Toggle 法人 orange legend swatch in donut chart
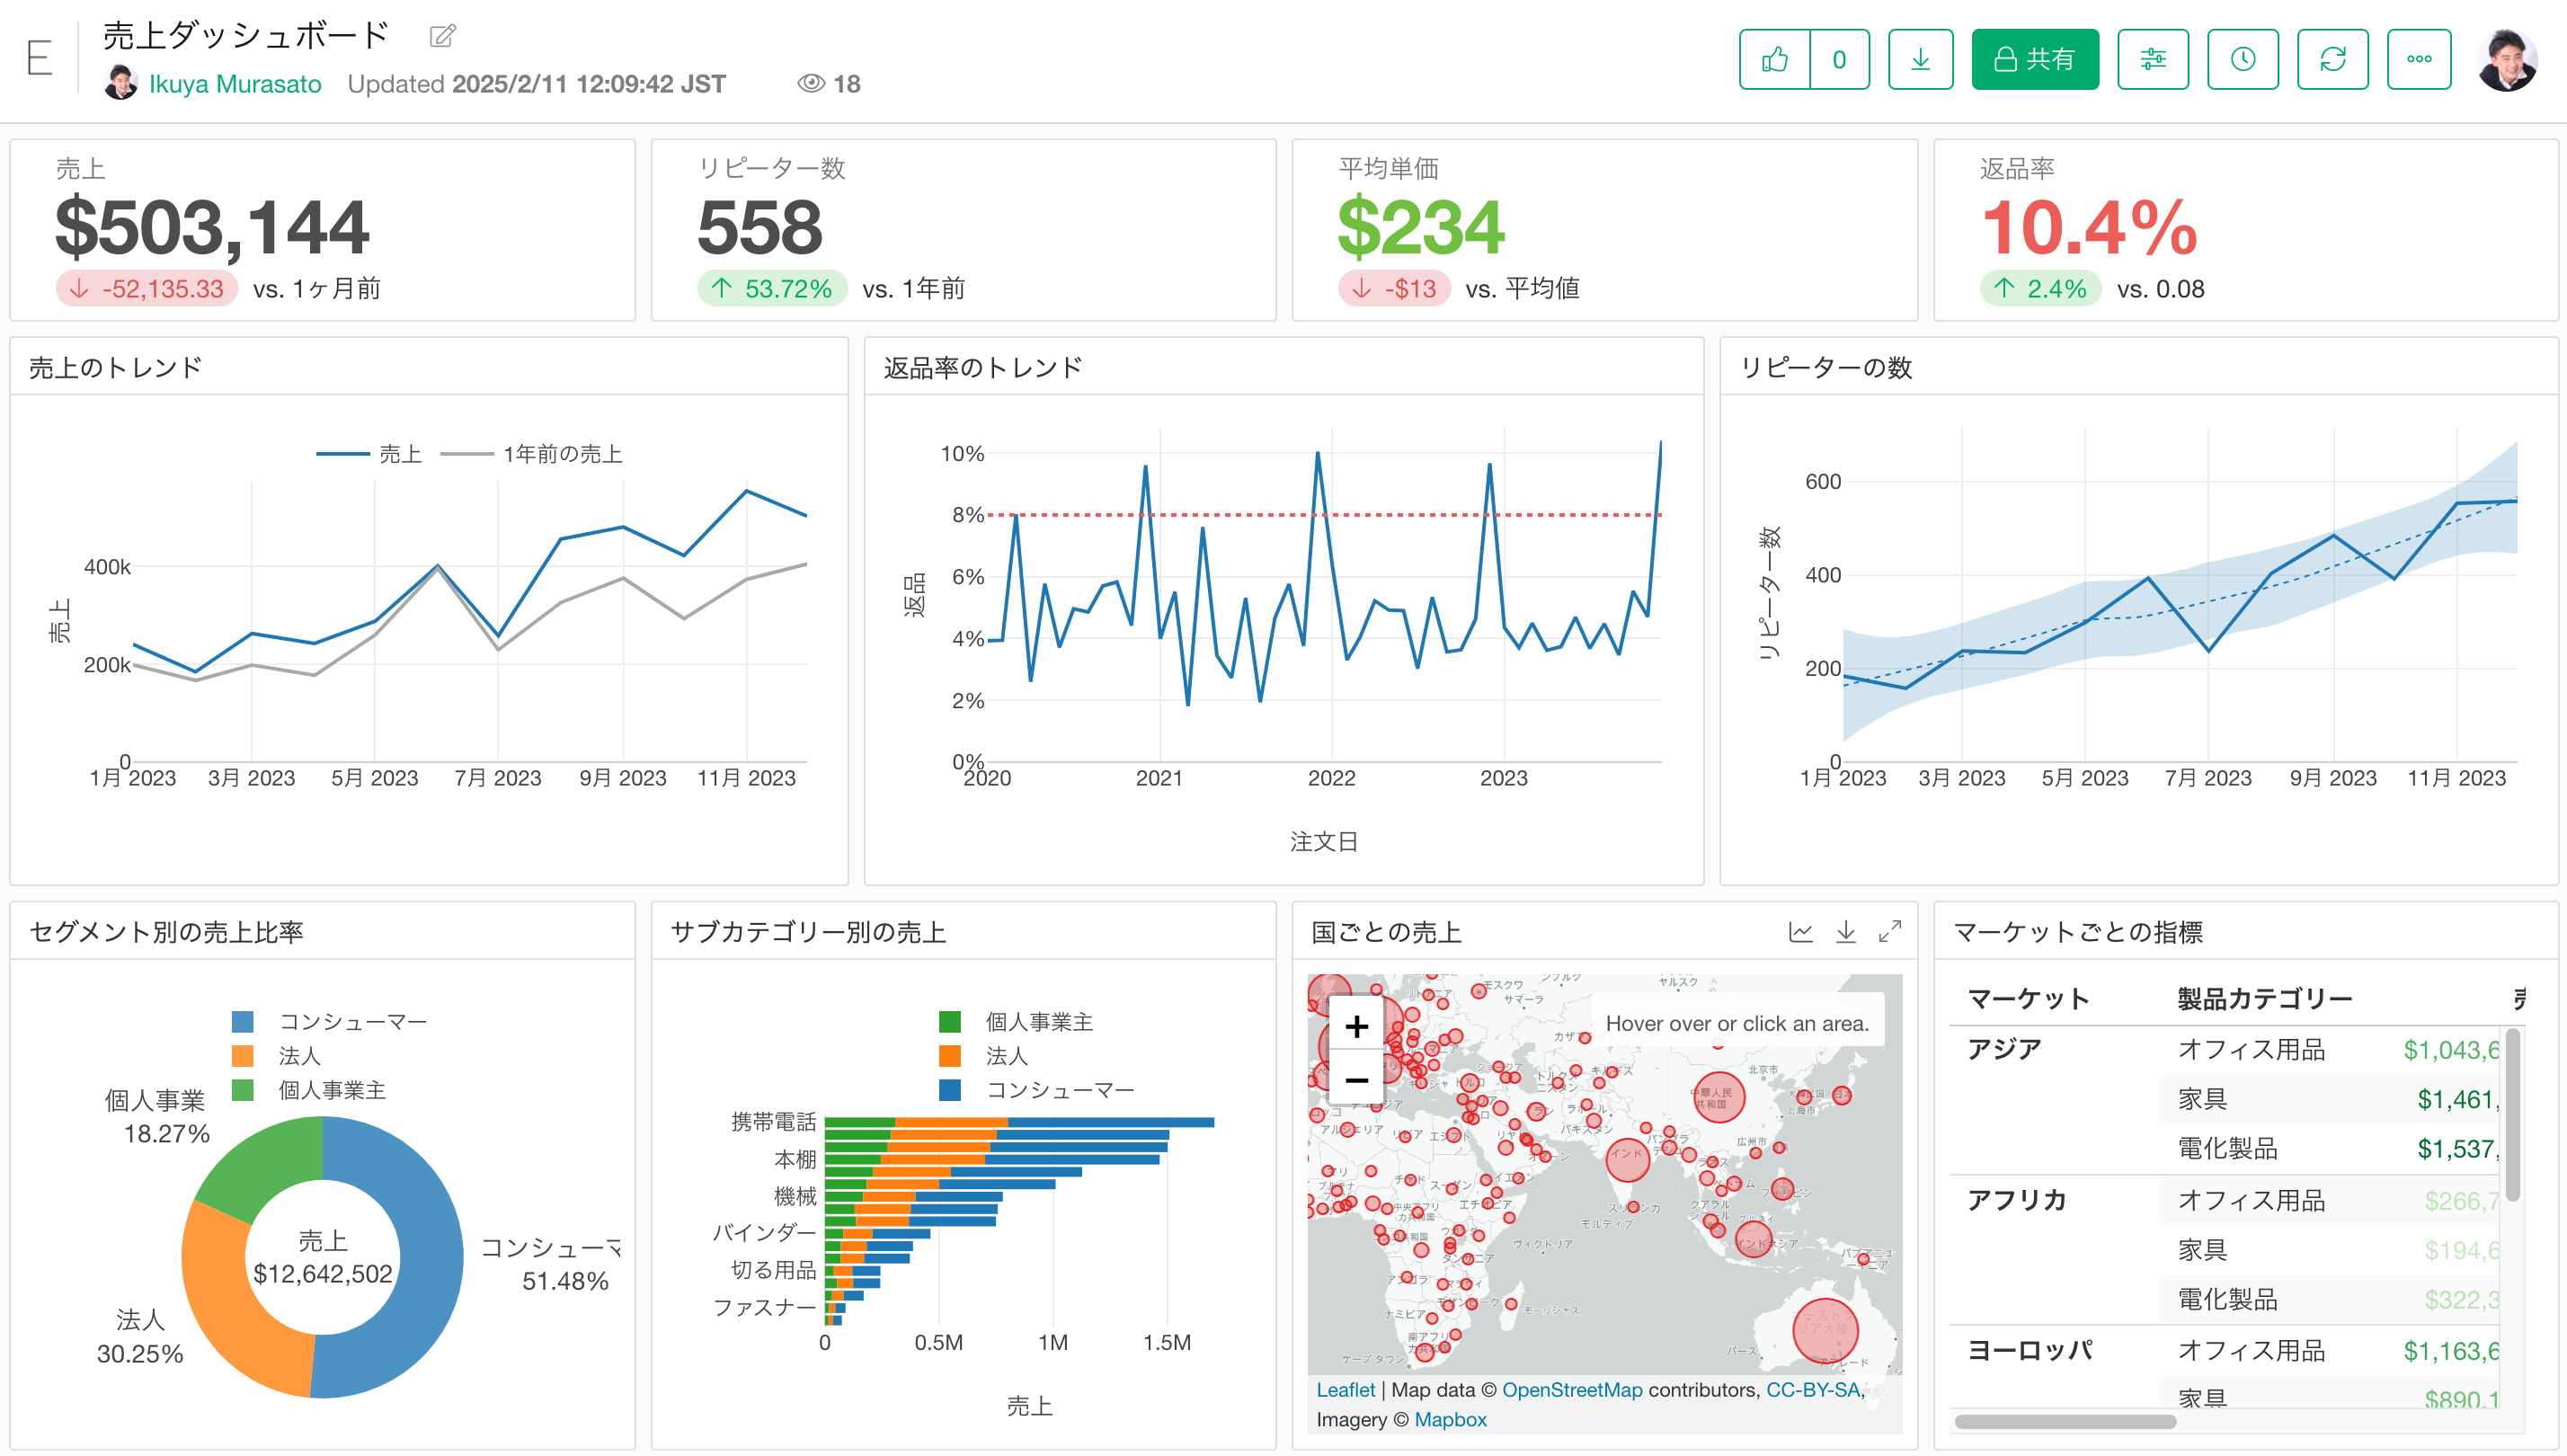 [x=242, y=1056]
